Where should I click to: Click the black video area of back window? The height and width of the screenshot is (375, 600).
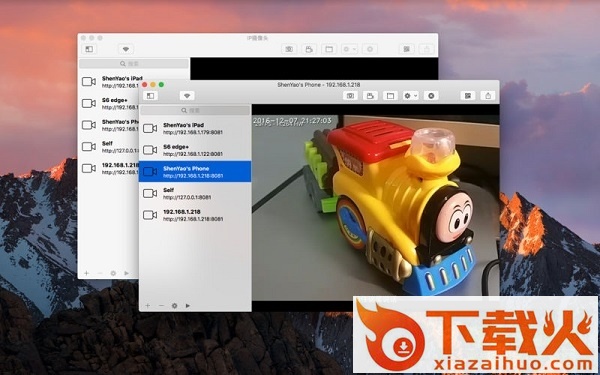pos(314,68)
